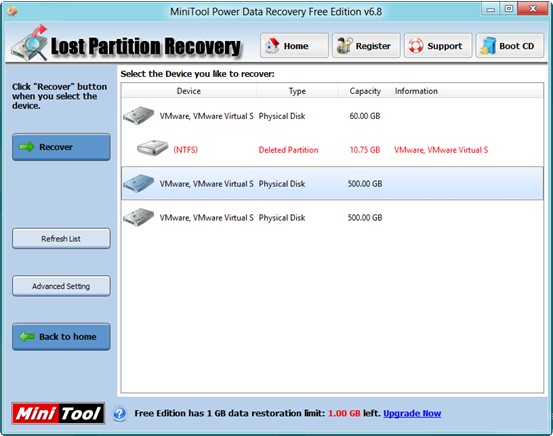553x436 pixels.
Task: Click the MiniTool logo
Action: click(x=58, y=413)
